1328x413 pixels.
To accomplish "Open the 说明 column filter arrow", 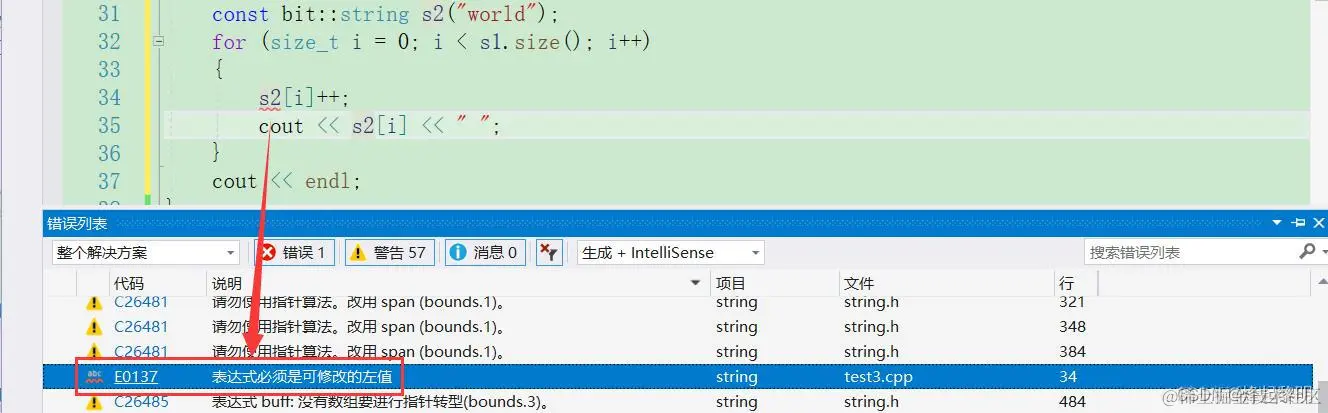I will [696, 284].
